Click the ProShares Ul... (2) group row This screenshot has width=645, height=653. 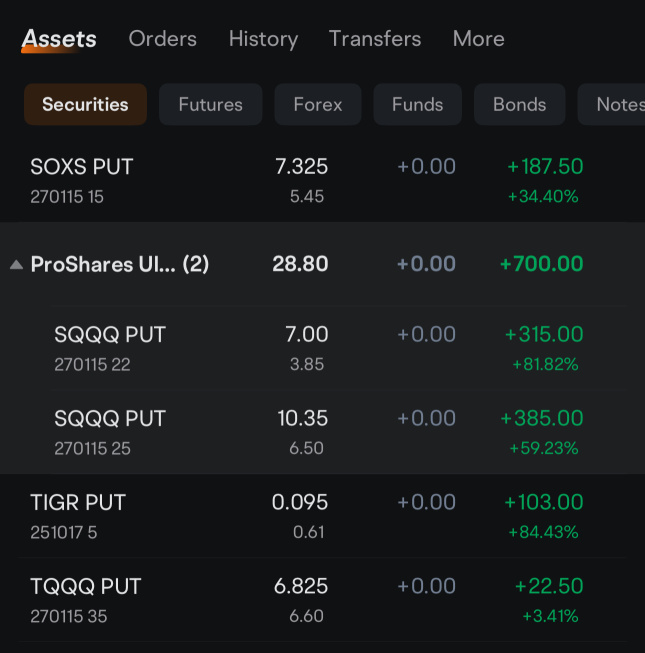tap(322, 264)
